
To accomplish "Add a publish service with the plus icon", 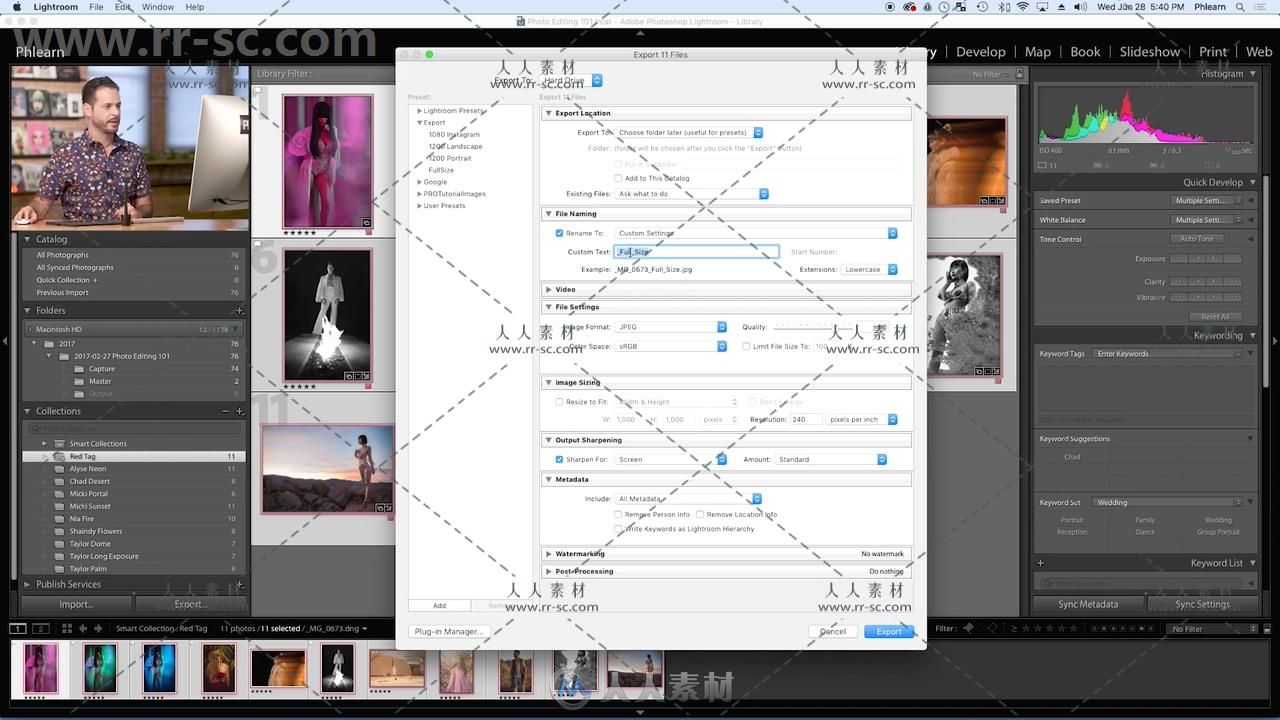I will pyautogui.click(x=239, y=584).
